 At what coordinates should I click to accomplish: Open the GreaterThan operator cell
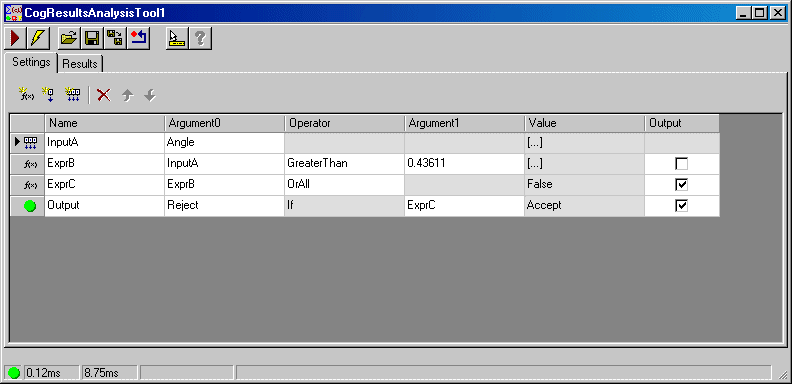coord(344,164)
